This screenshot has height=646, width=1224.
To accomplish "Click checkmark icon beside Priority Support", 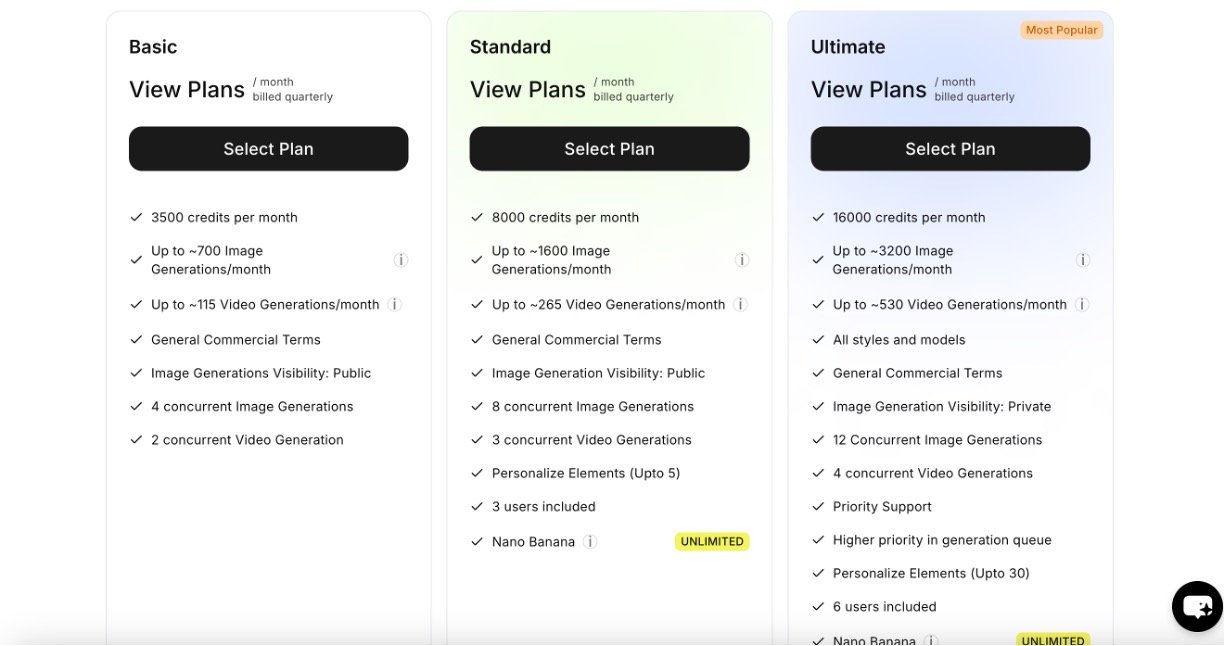I will (817, 507).
